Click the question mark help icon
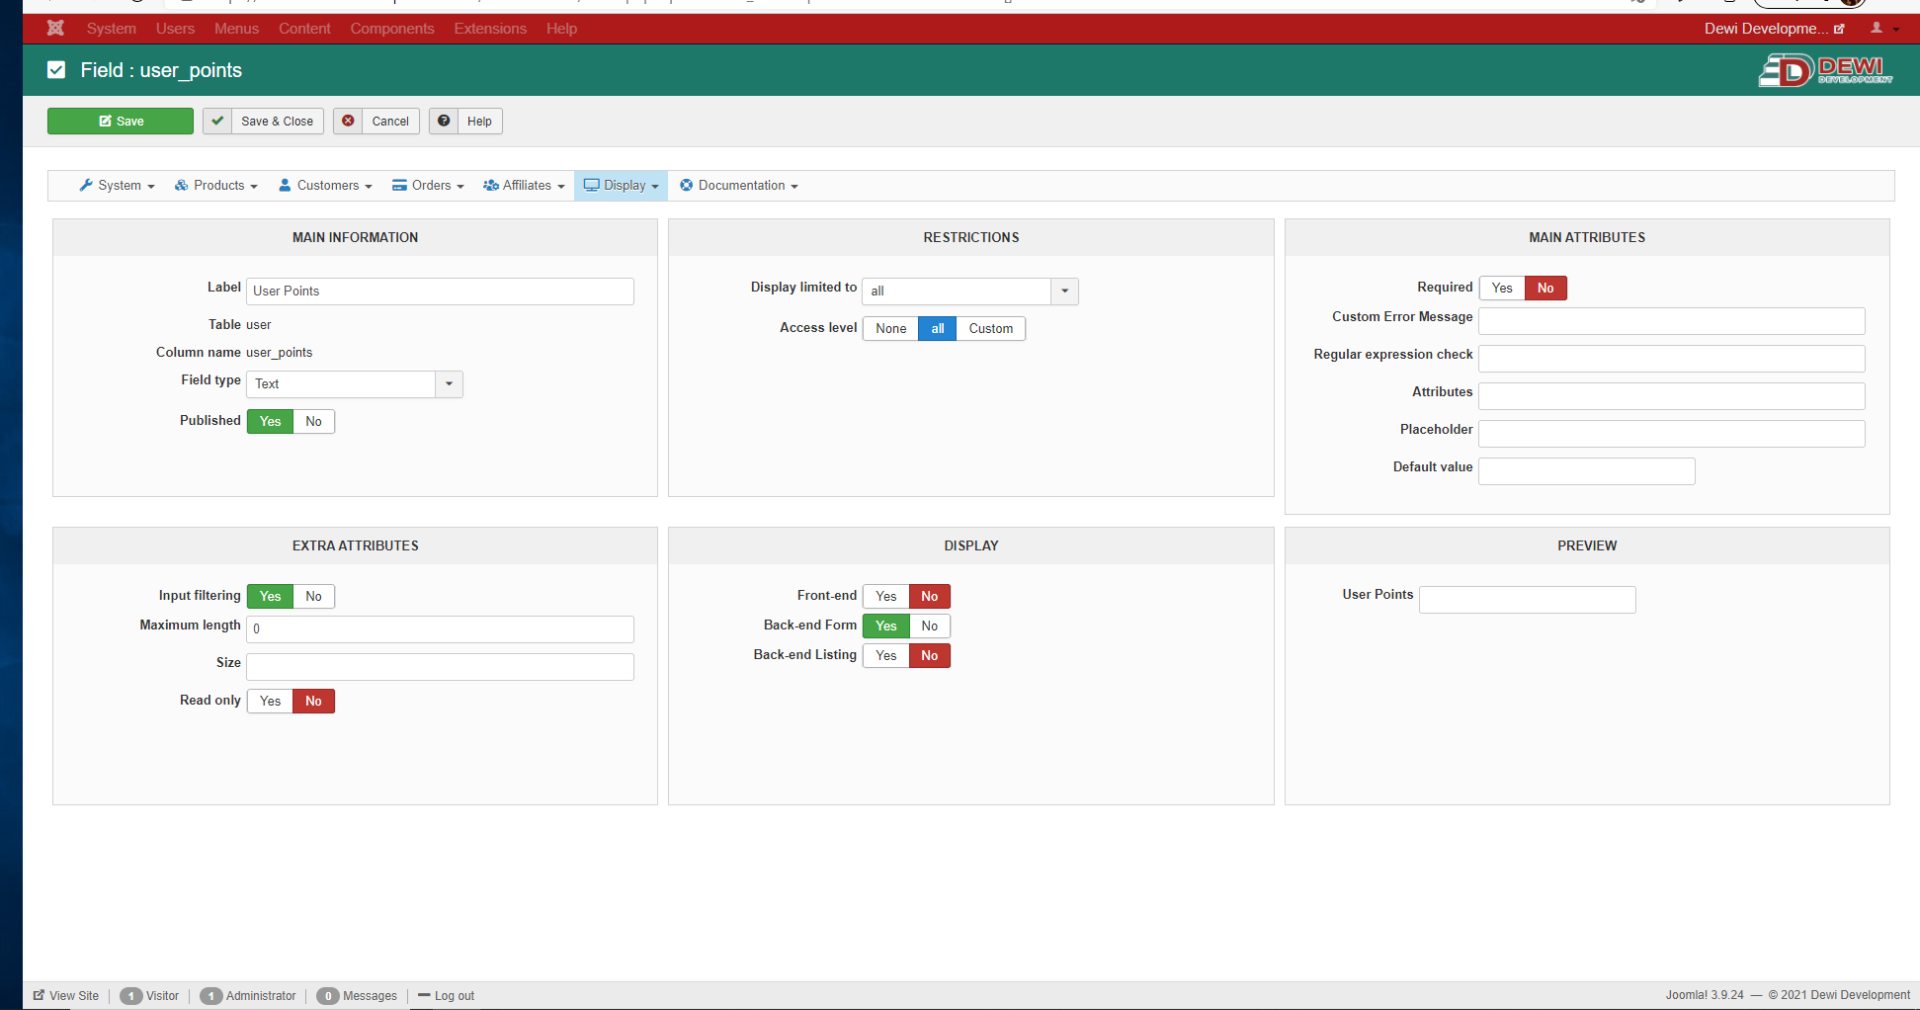This screenshot has height=1010, width=1920. tap(444, 121)
